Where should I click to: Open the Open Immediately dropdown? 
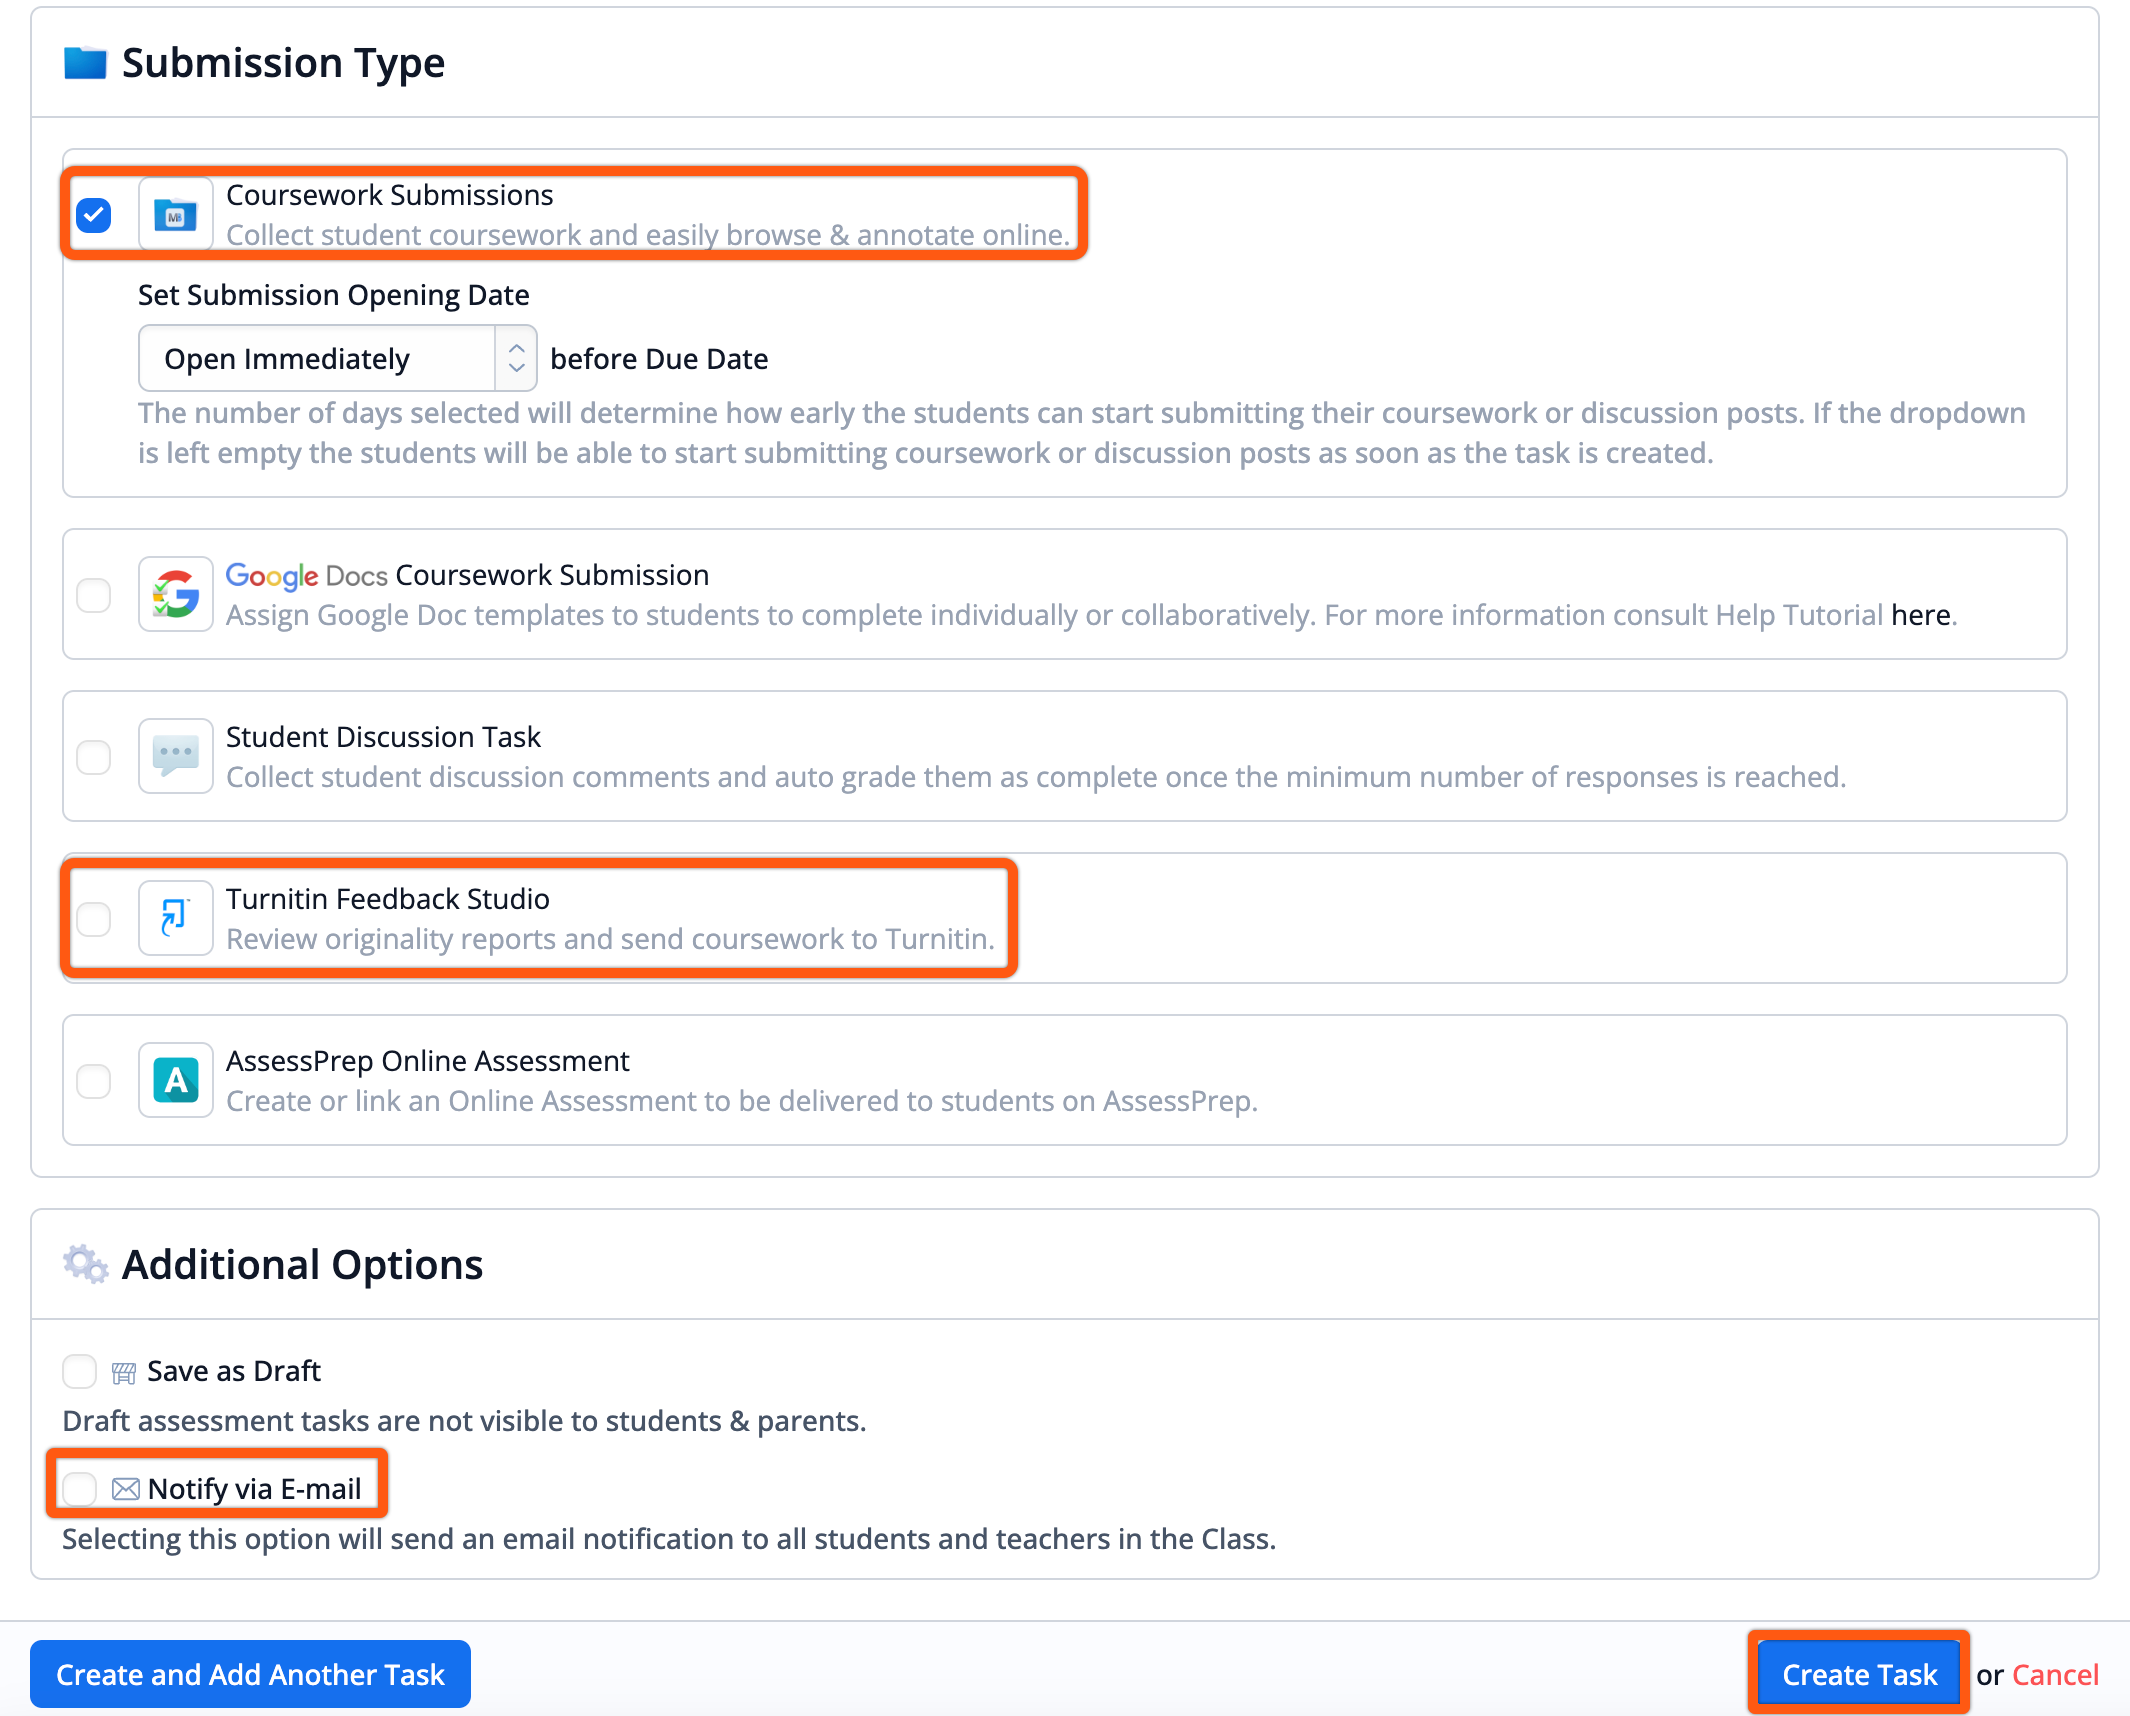click(337, 359)
